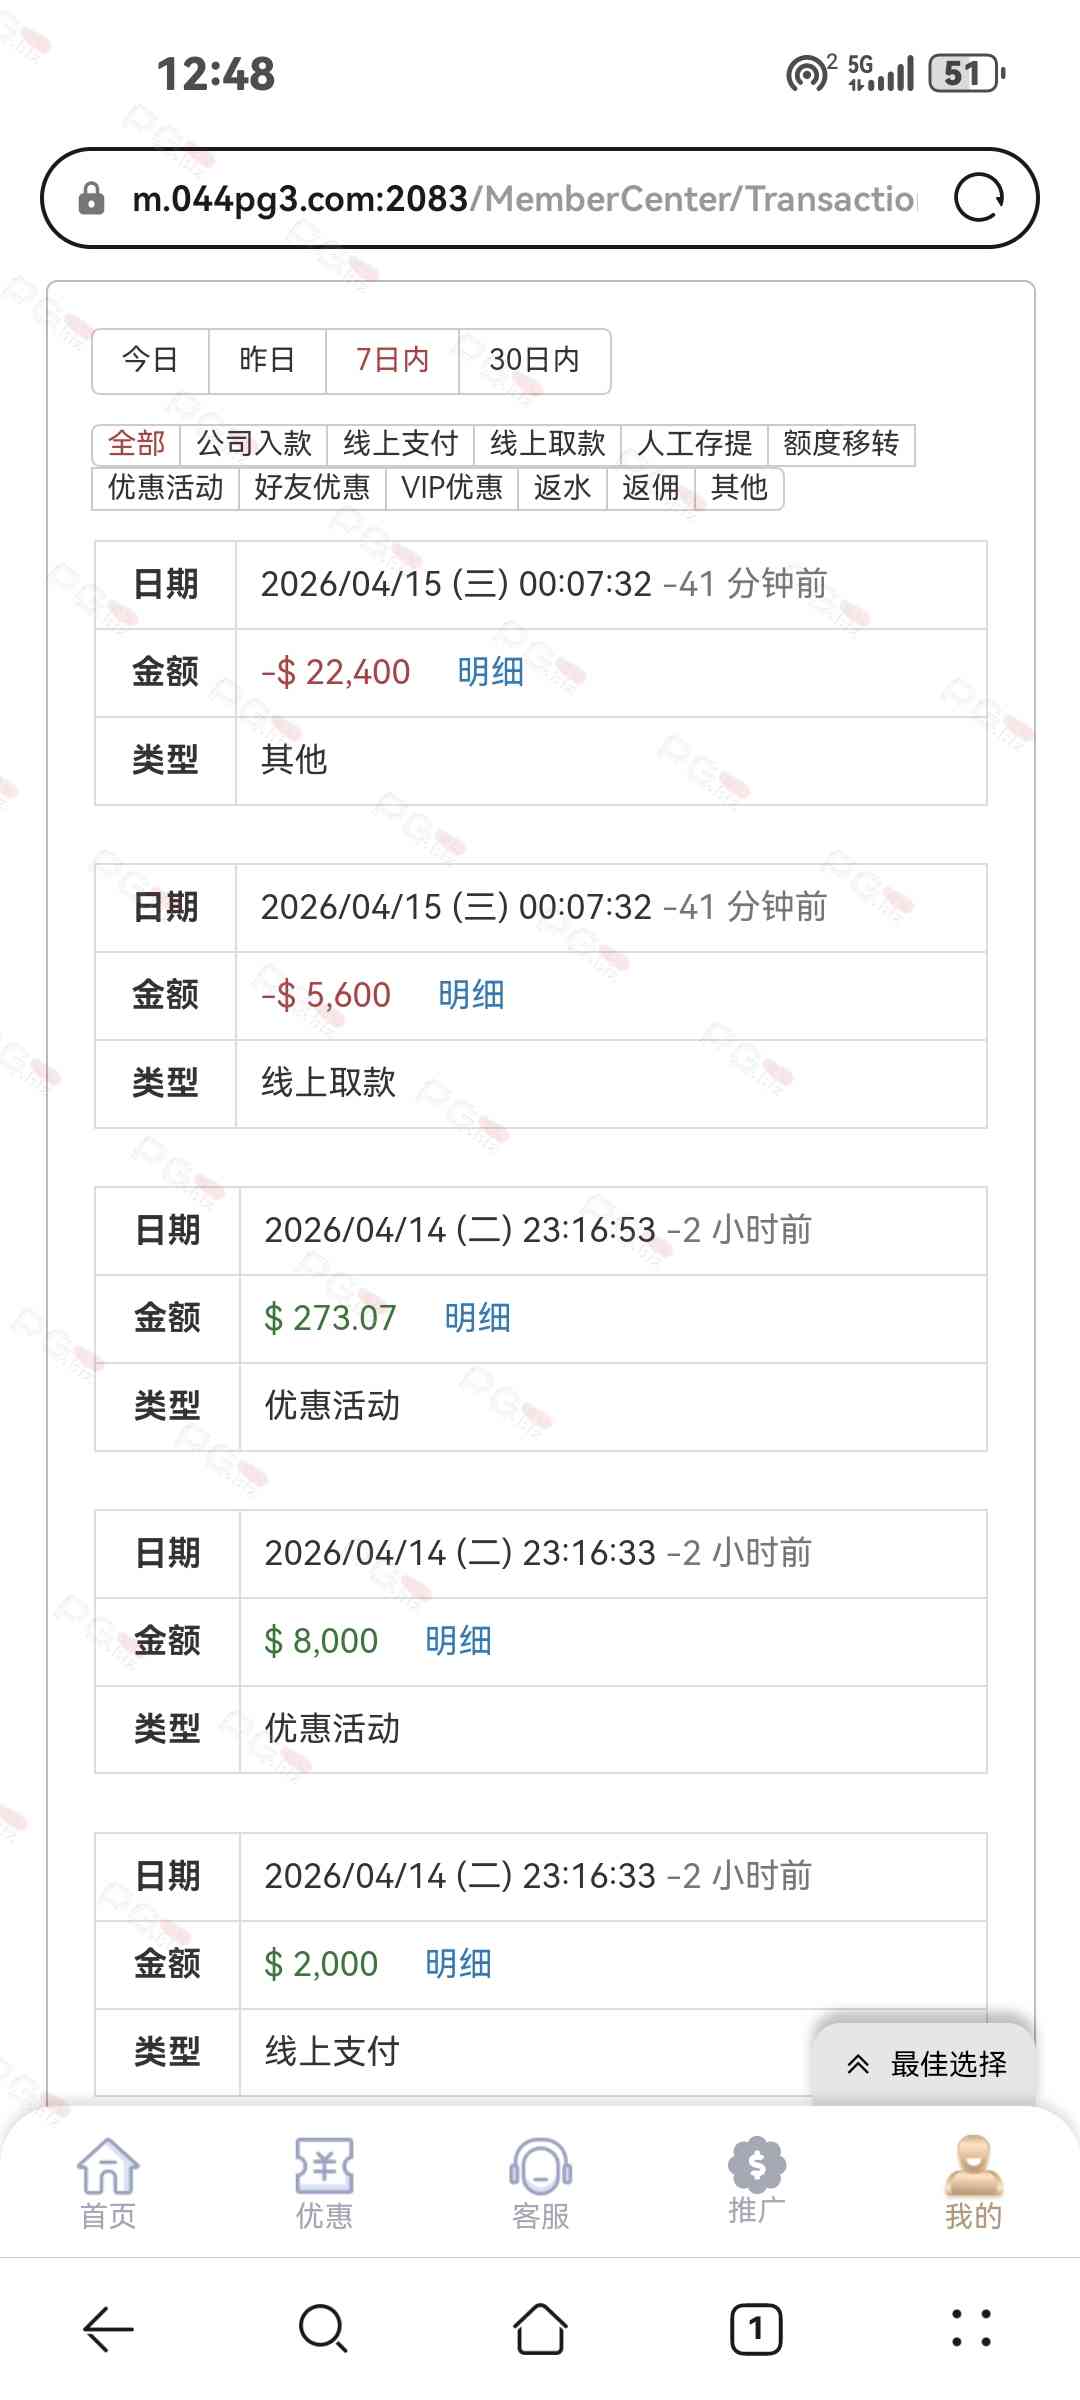Tap the browser home icon
Screen dimensions: 1080x2400
(x=540, y=2330)
